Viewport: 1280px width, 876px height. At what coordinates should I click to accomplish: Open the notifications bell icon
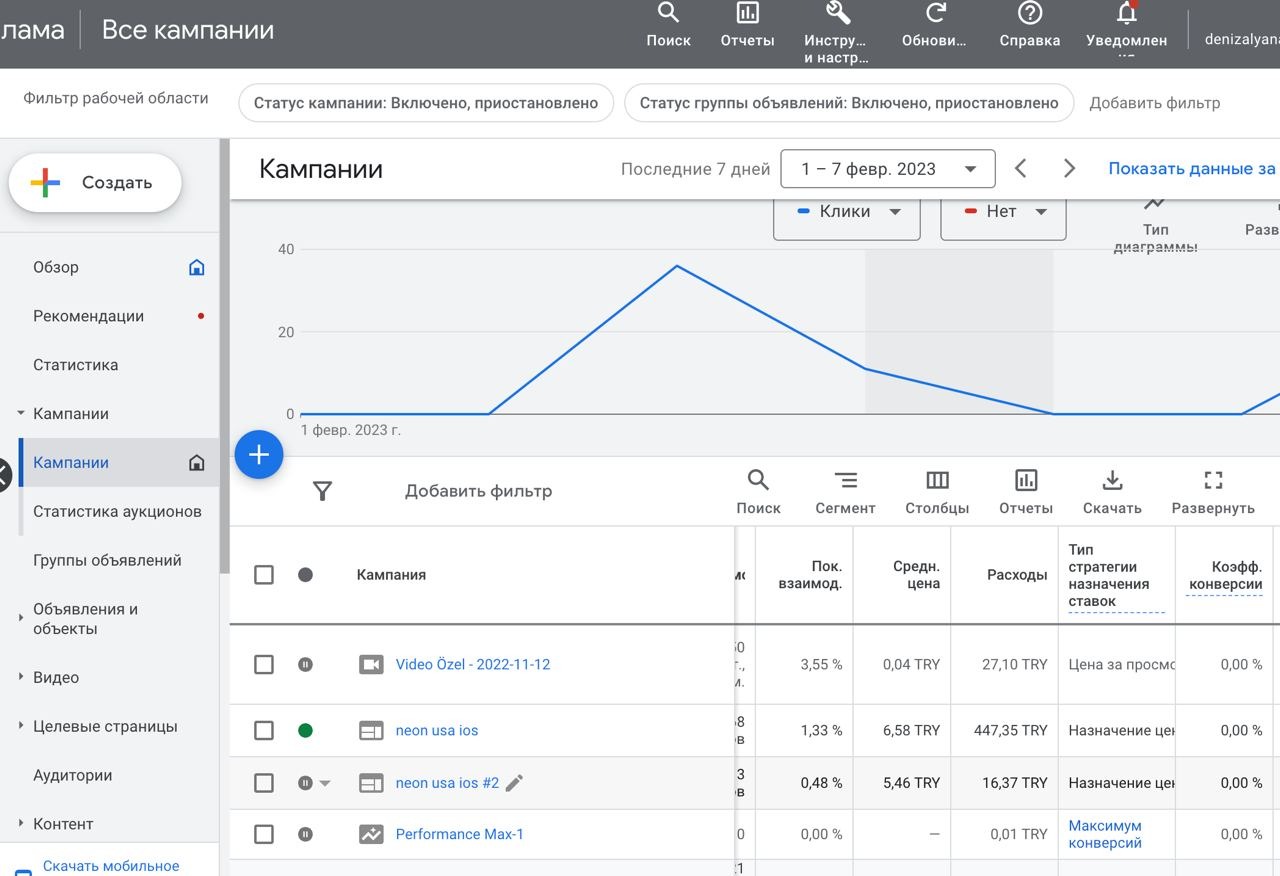coord(1126,14)
